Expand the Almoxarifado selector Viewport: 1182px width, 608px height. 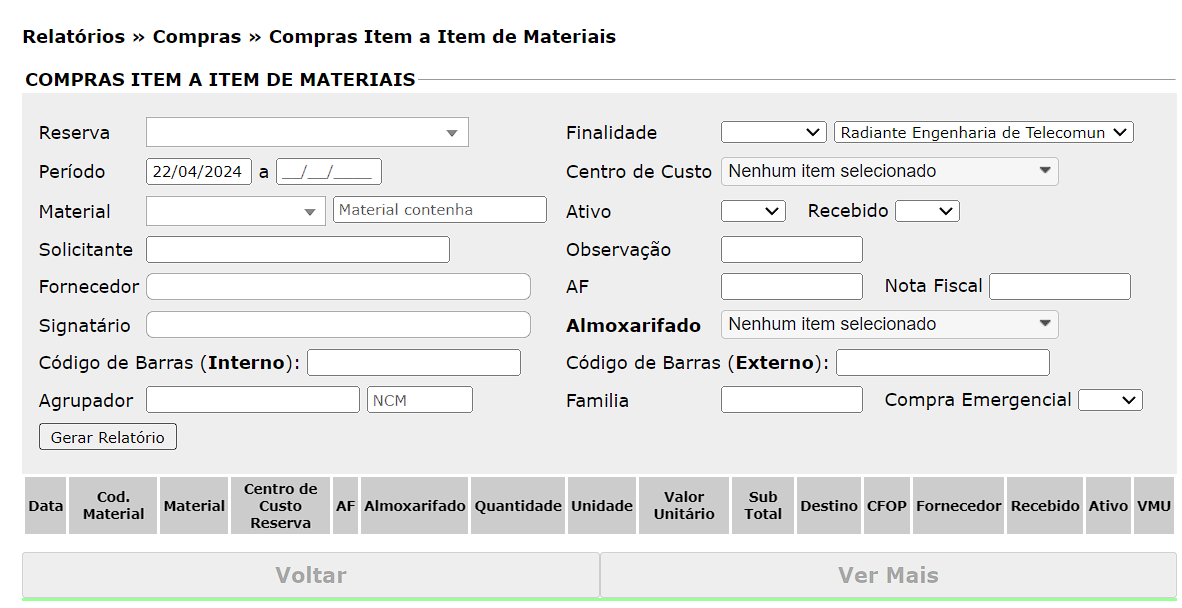tap(889, 324)
